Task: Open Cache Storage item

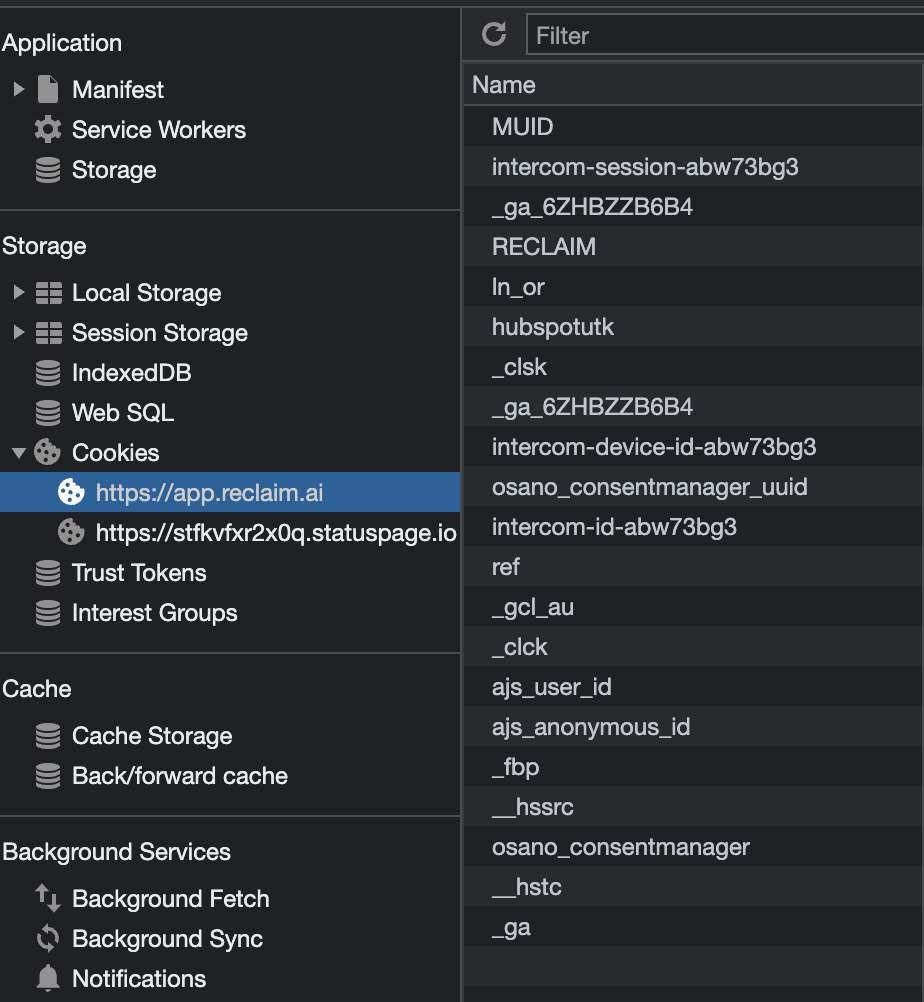Action: [x=152, y=736]
